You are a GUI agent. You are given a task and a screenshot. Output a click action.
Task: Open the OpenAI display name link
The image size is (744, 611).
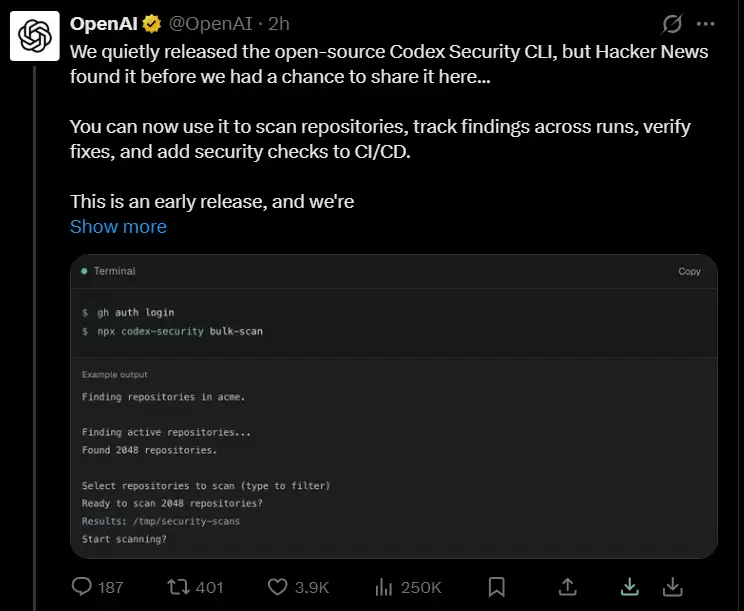[x=103, y=24]
